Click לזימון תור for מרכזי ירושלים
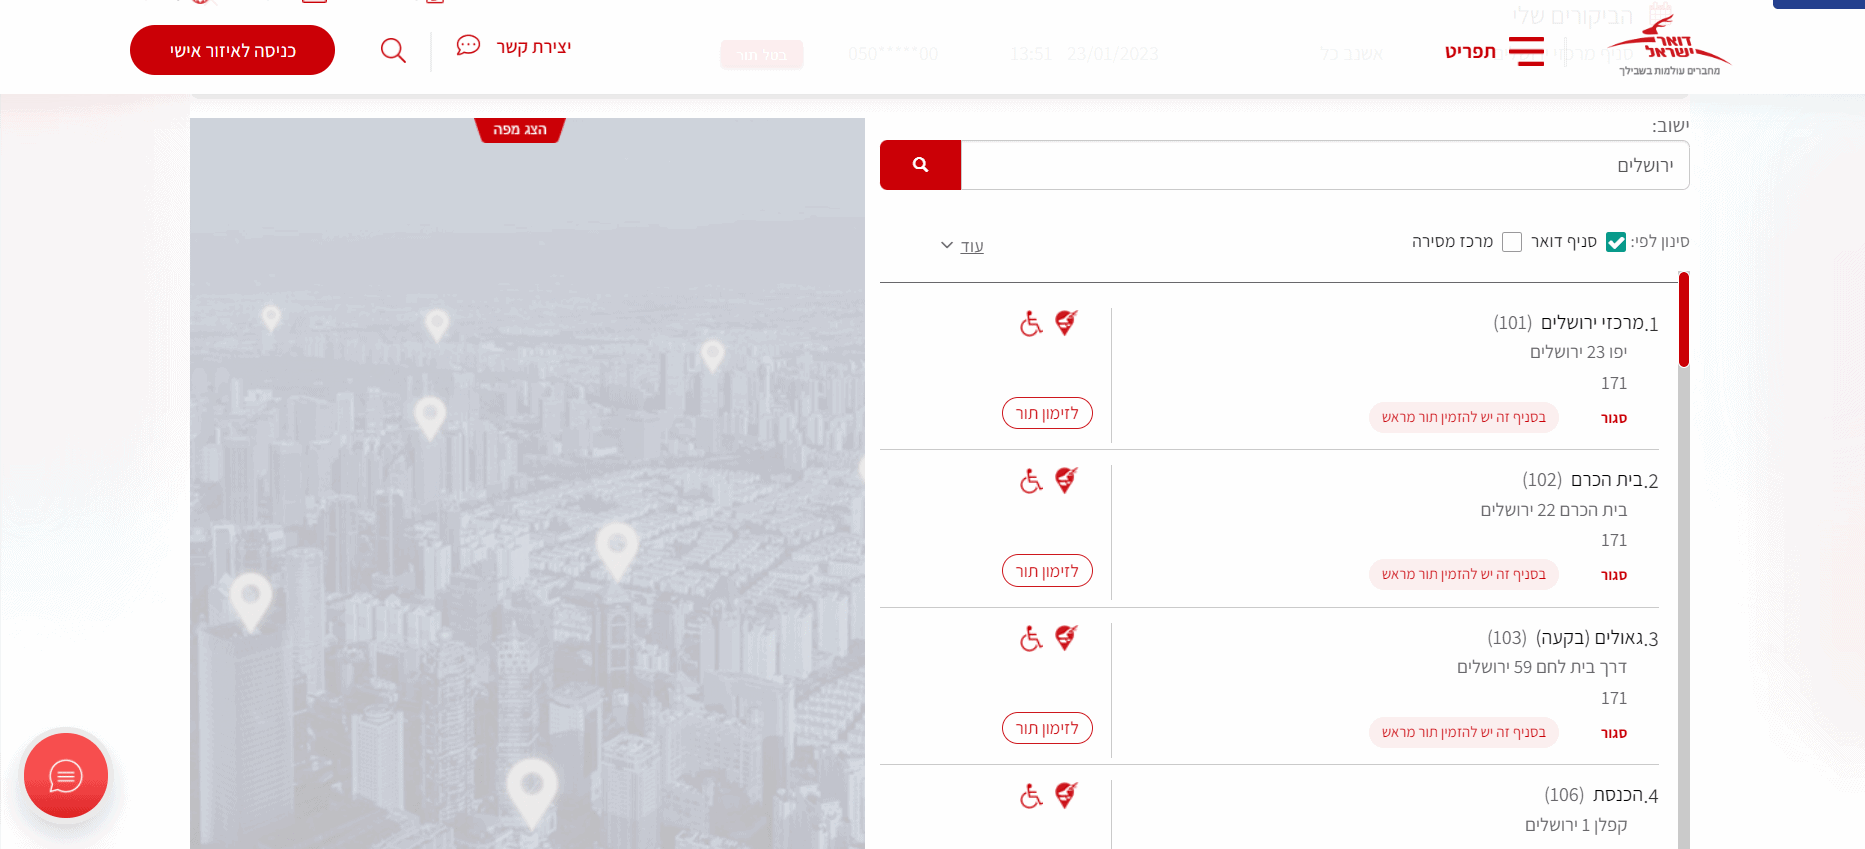 coord(1047,413)
